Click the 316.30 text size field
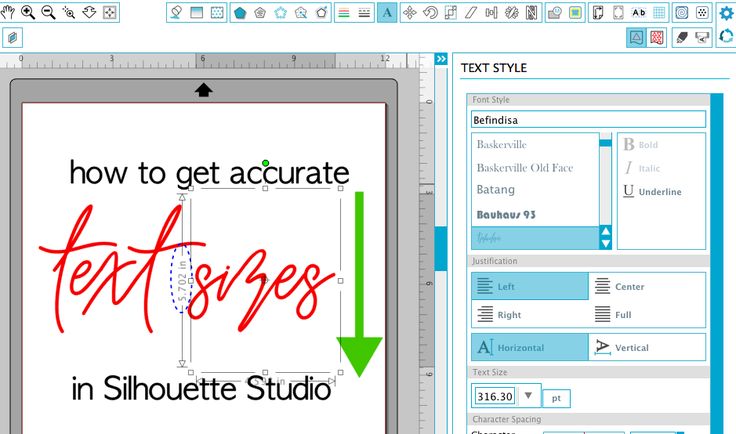This screenshot has height=434, width=736. point(495,396)
